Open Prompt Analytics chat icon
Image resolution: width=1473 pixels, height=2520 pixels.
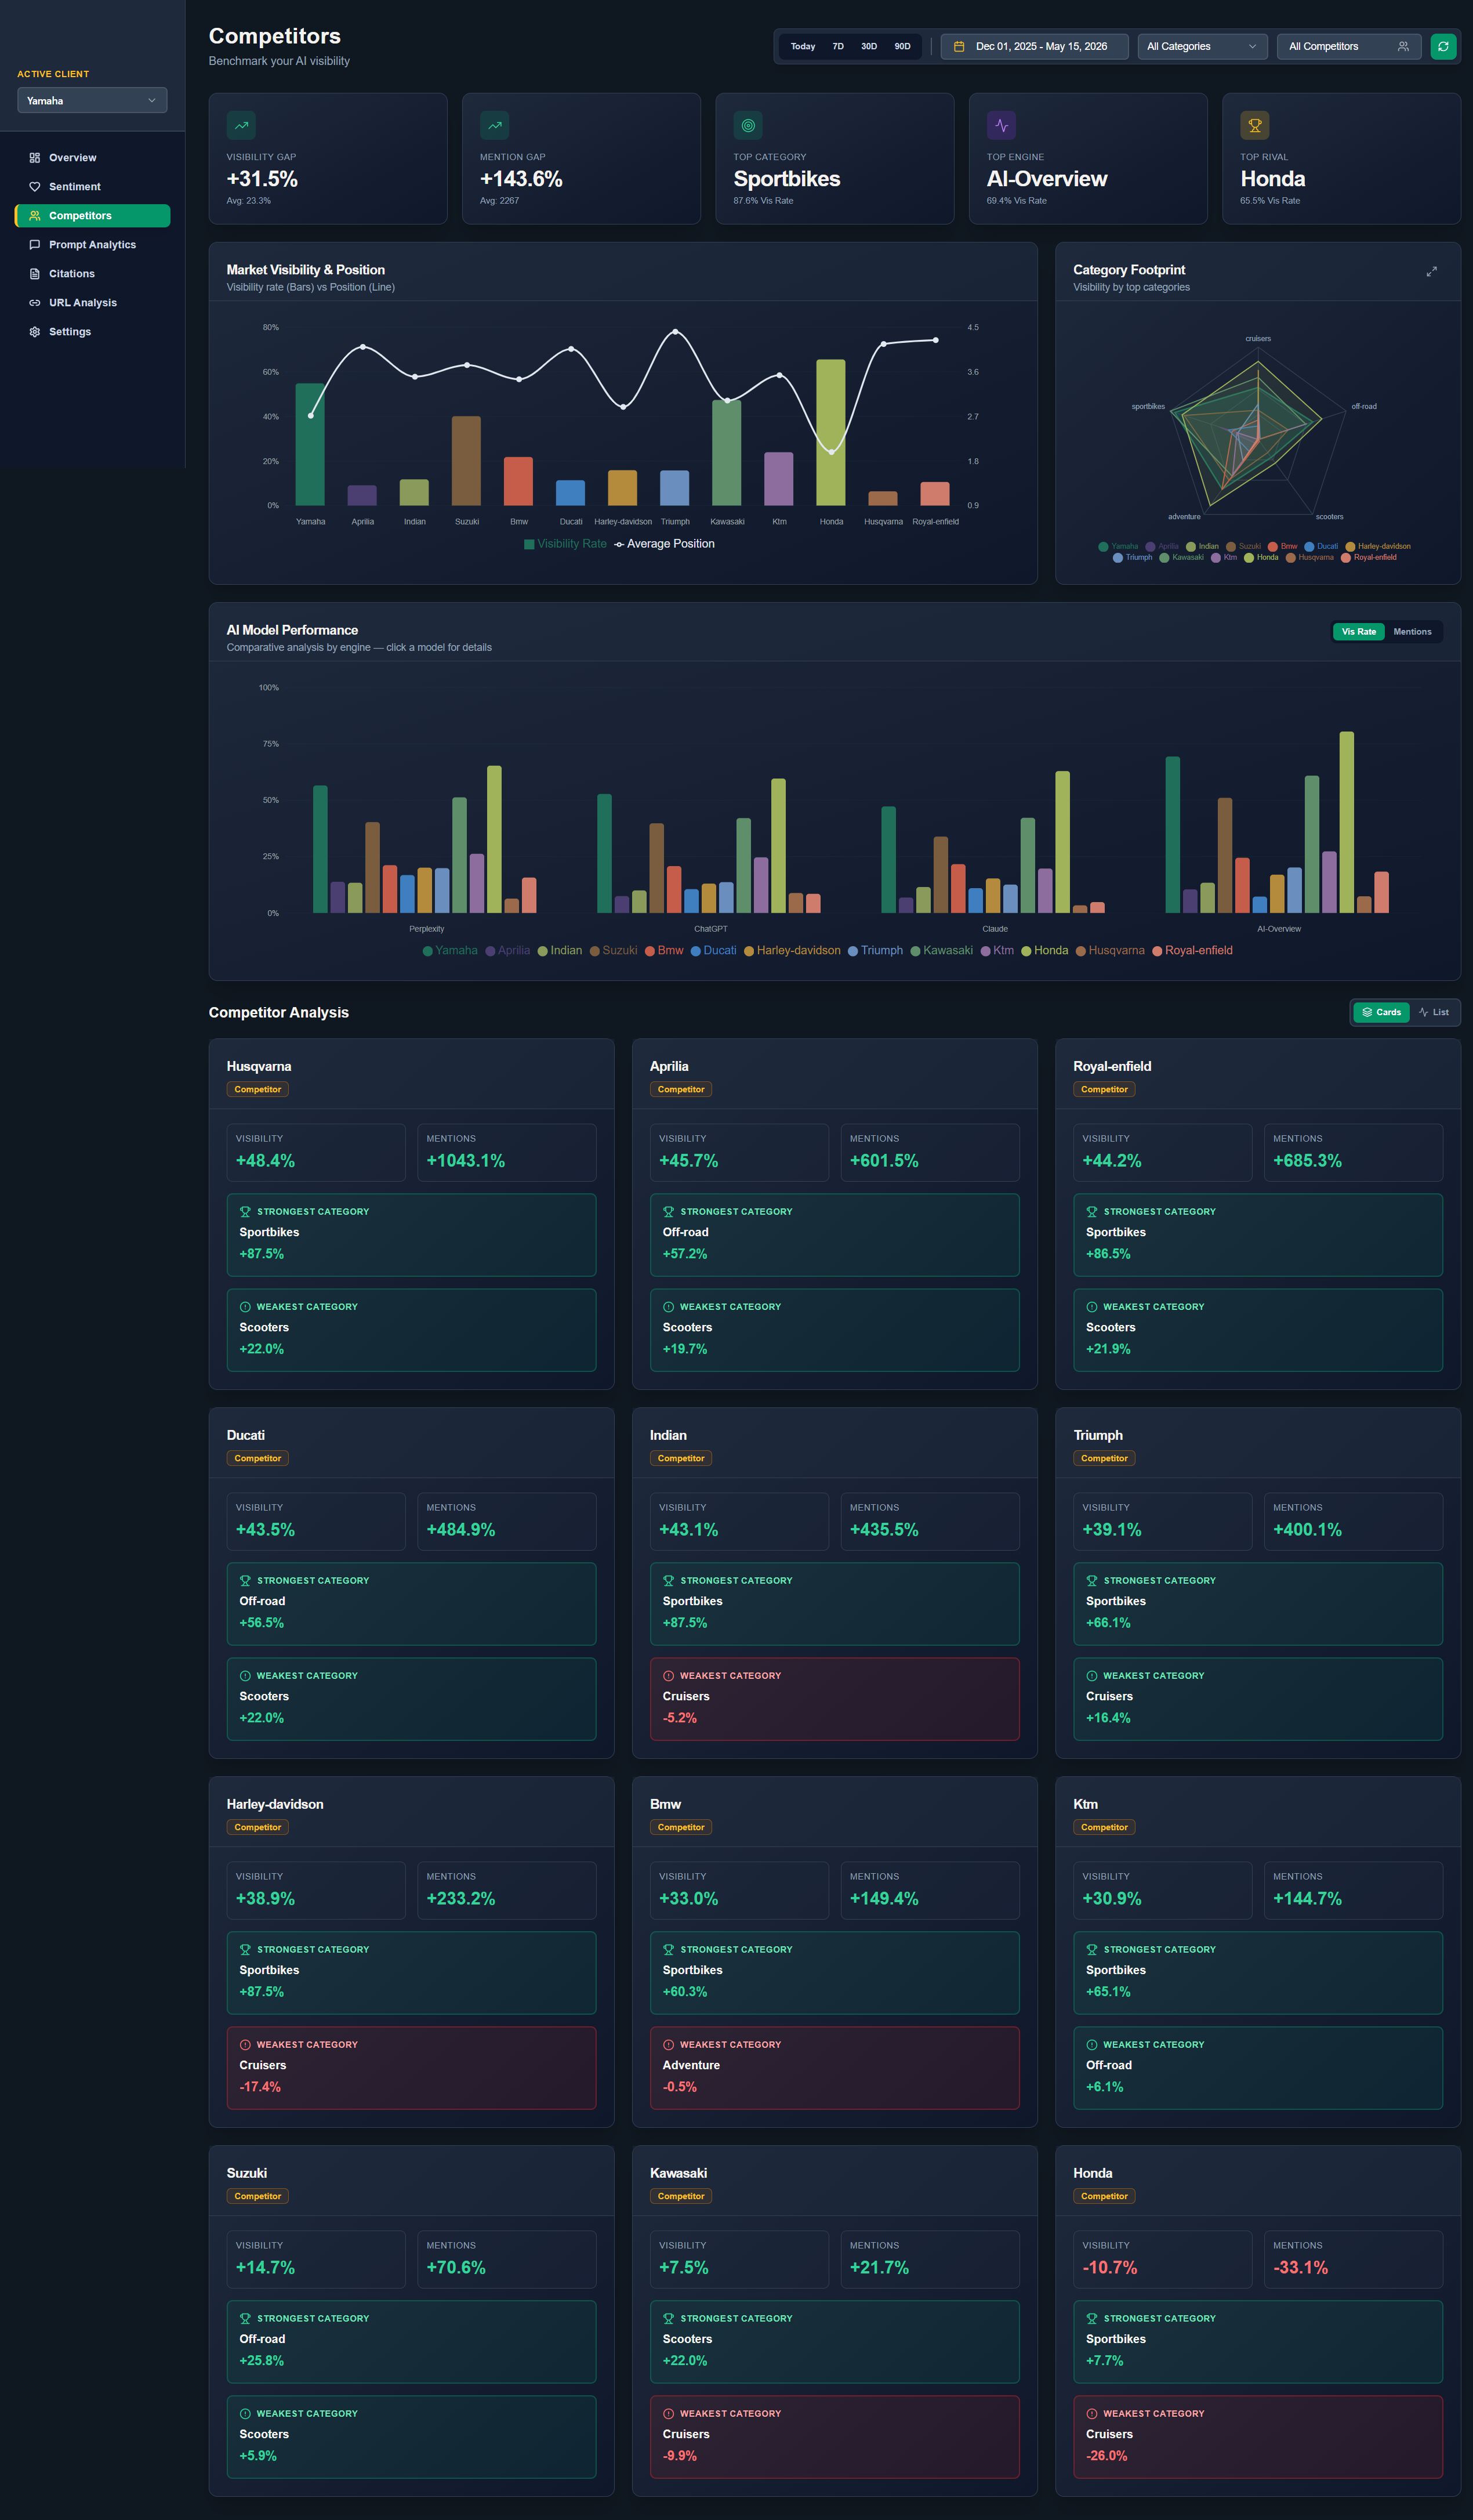click(35, 245)
